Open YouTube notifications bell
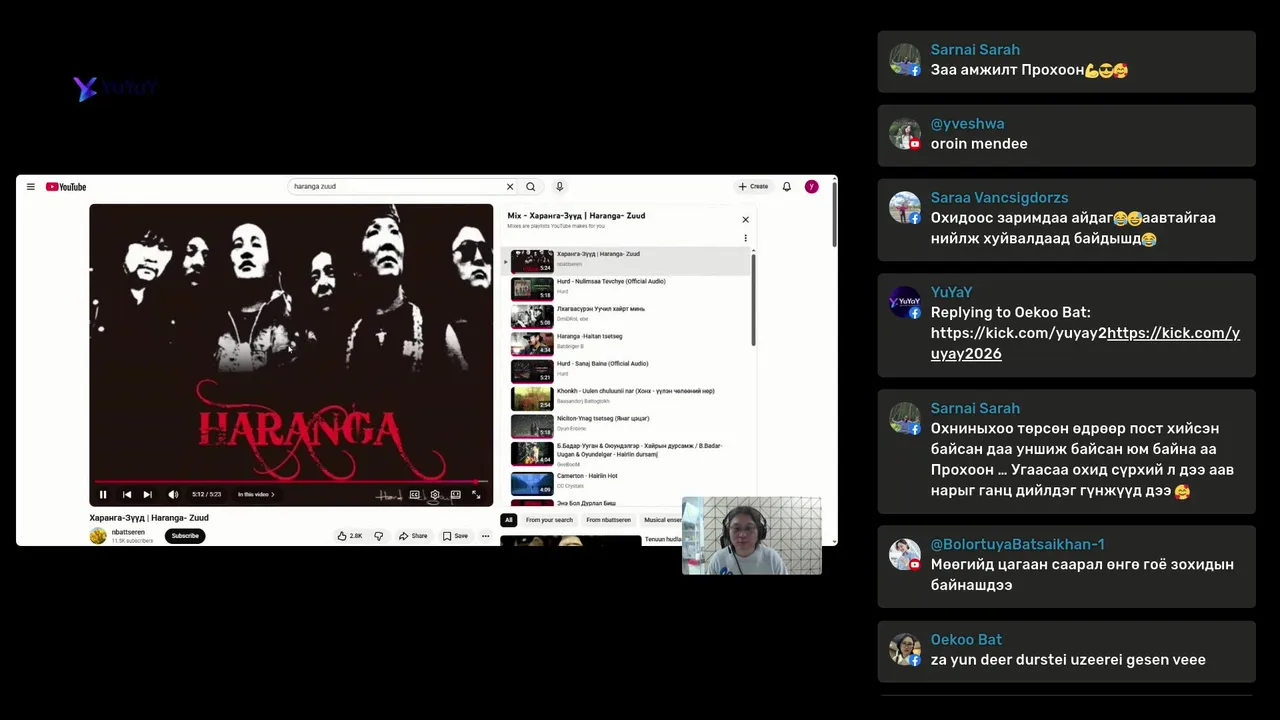Viewport: 1280px width, 720px height. point(787,187)
